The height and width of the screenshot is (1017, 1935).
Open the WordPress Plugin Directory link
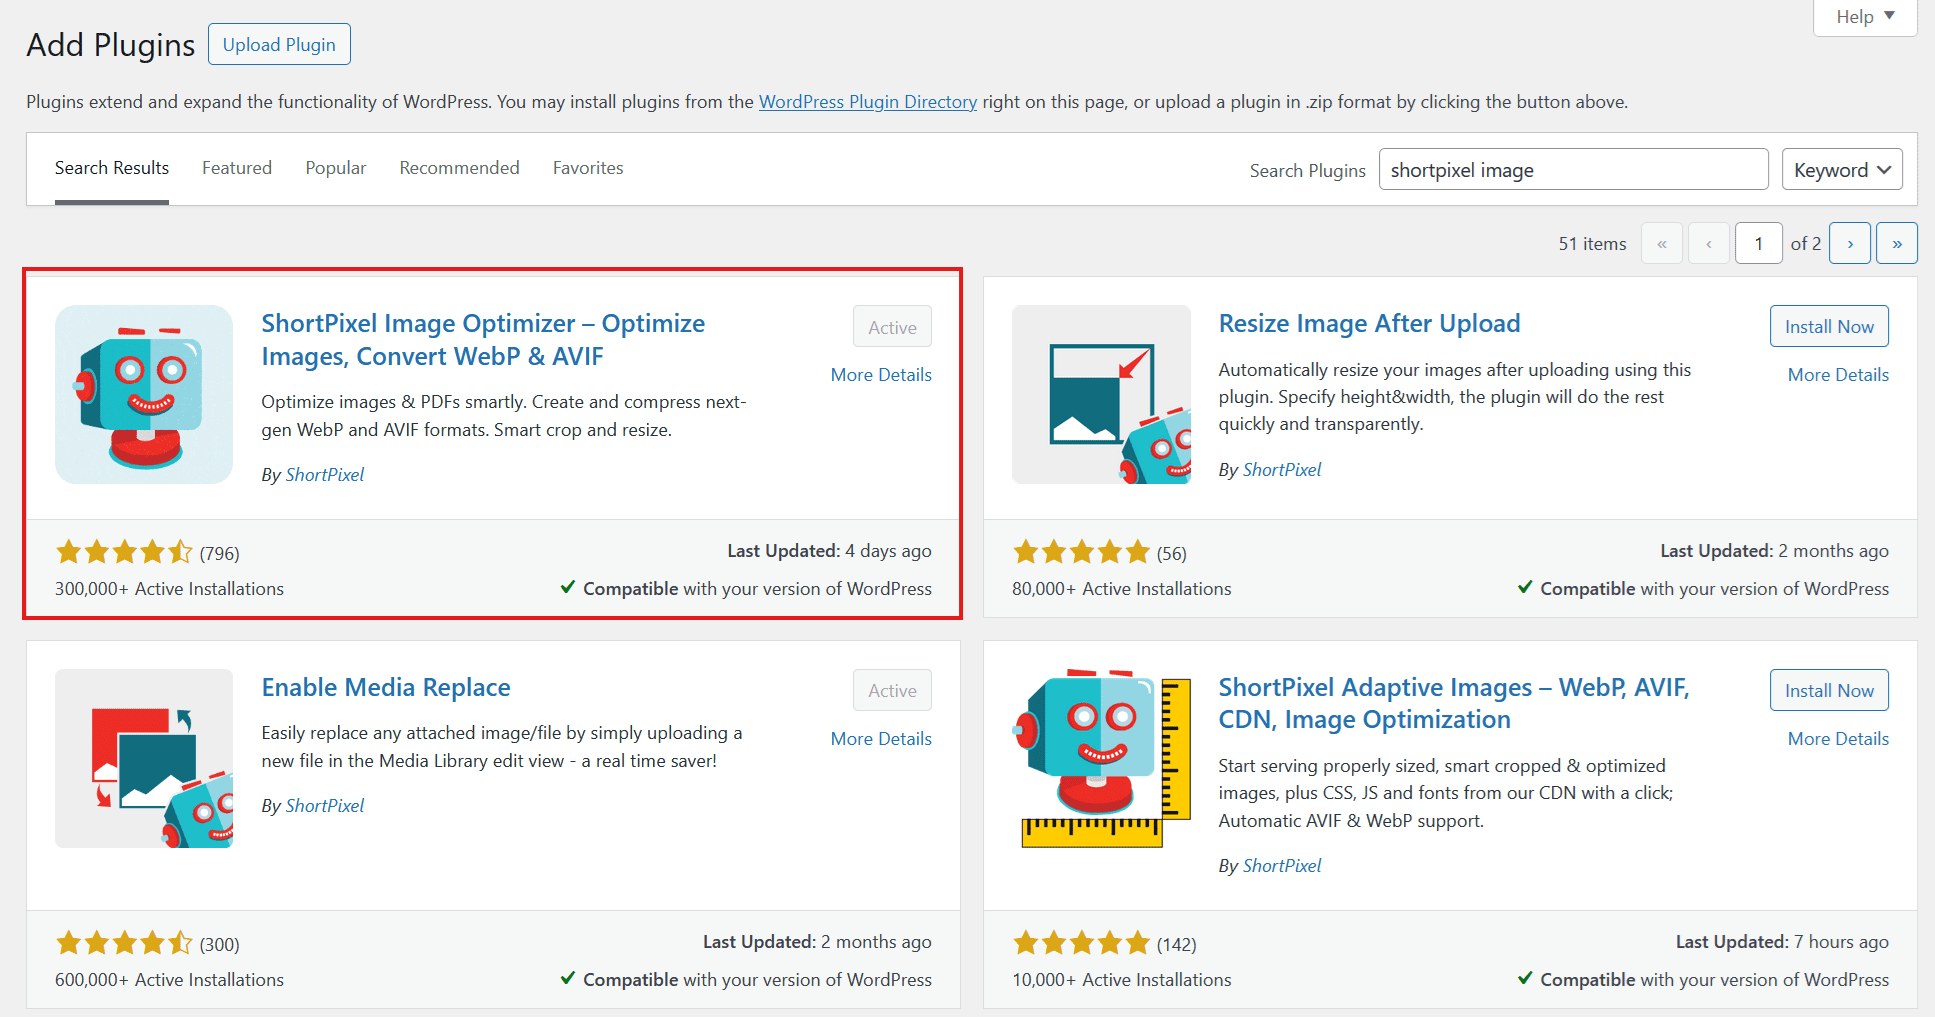(x=867, y=101)
